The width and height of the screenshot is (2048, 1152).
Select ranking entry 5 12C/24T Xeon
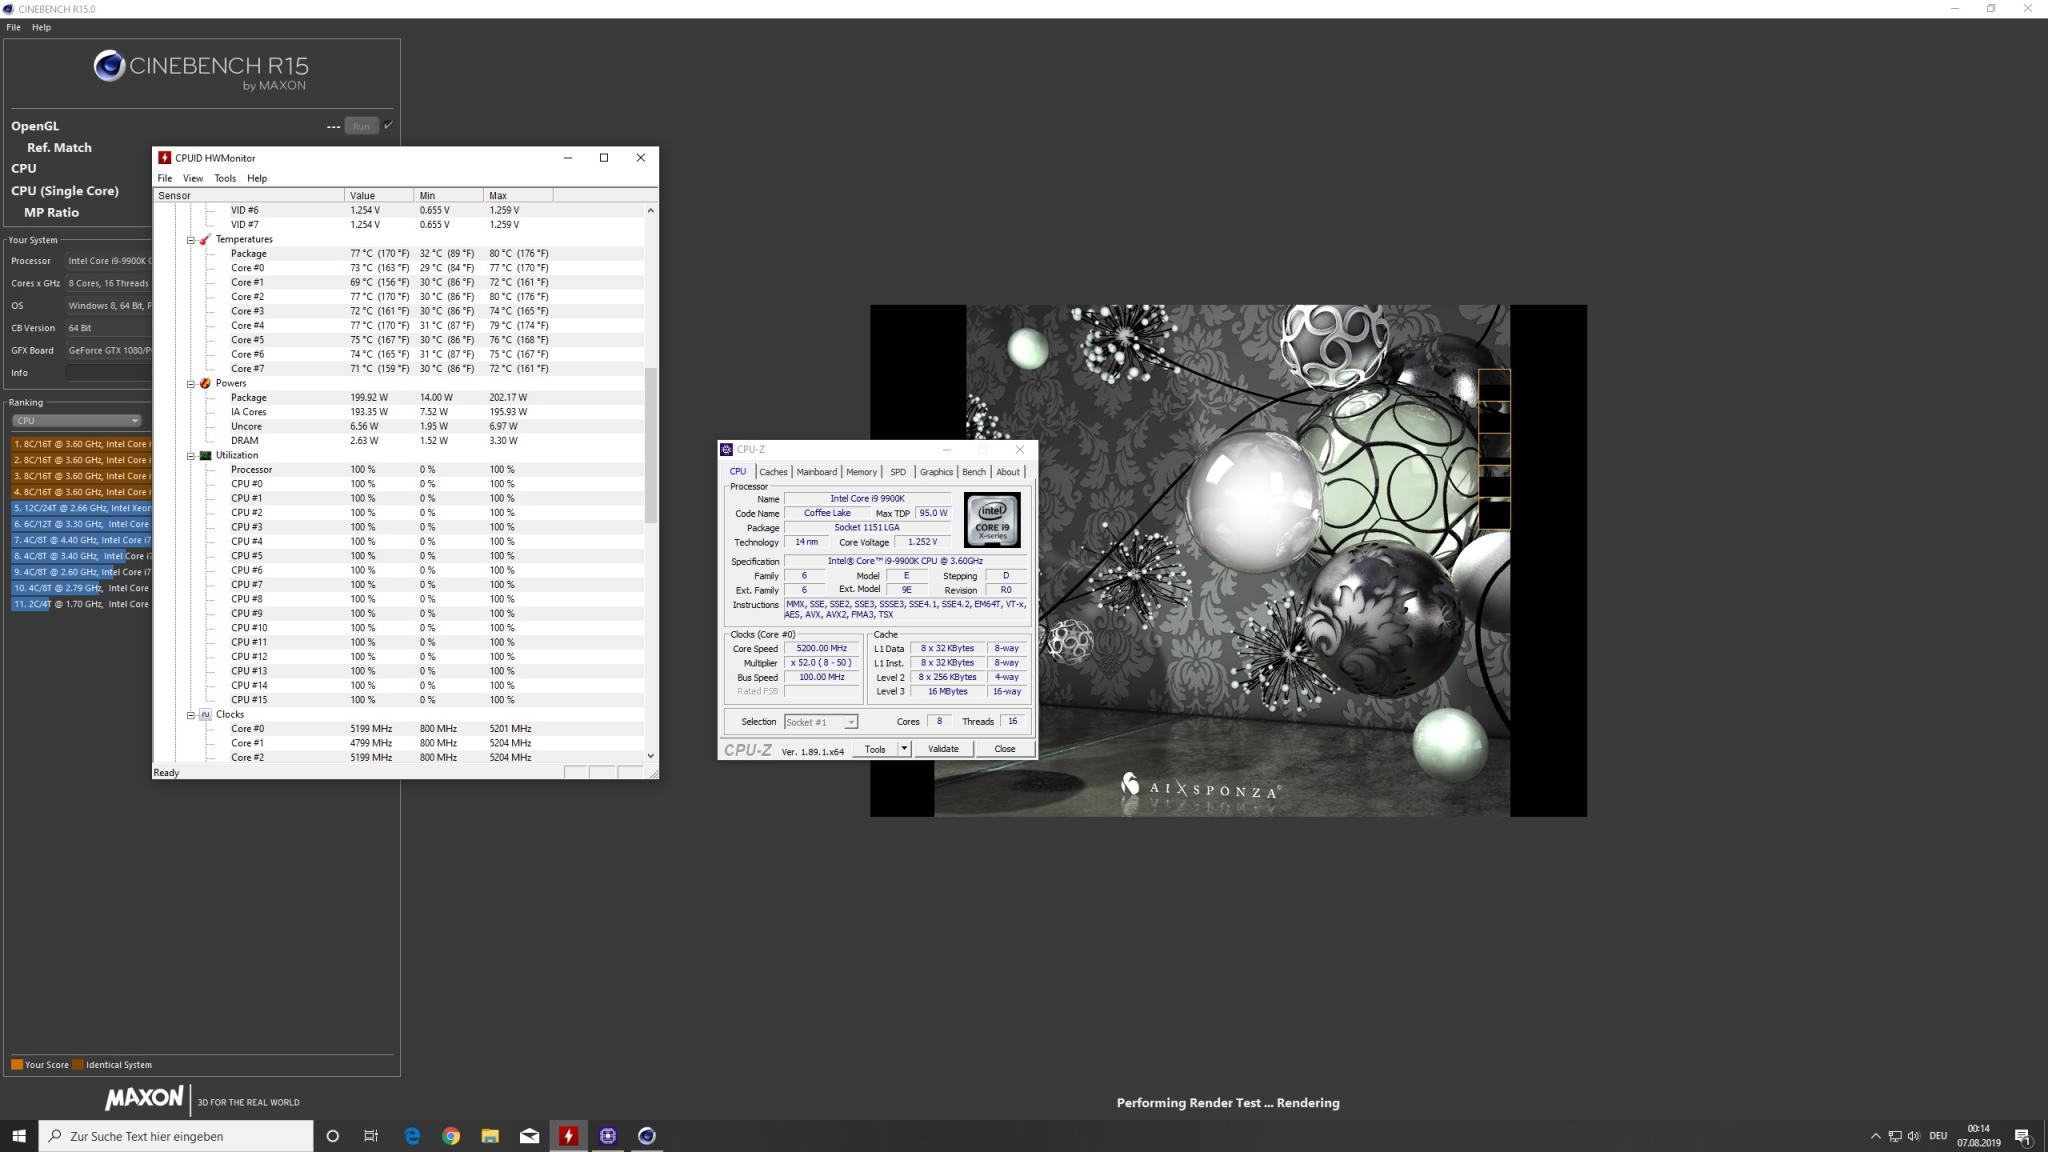[x=81, y=508]
